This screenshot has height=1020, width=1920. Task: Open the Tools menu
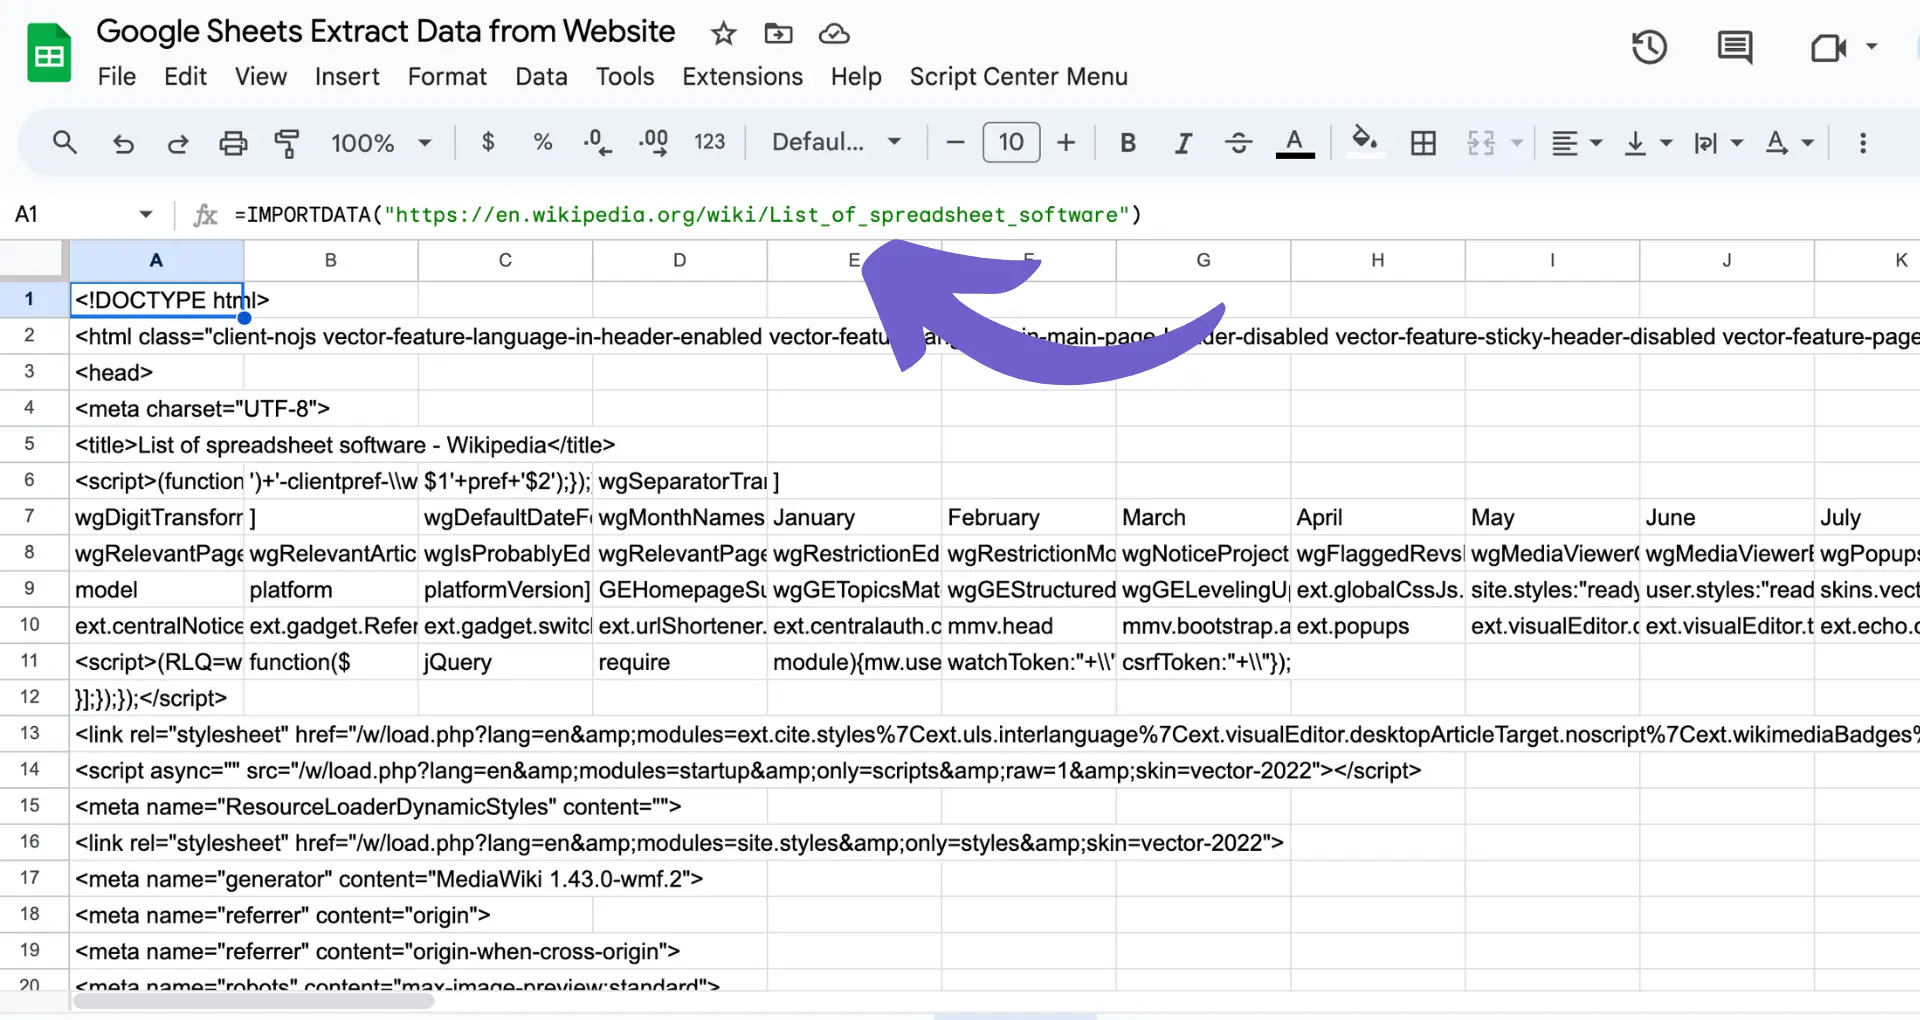point(625,77)
